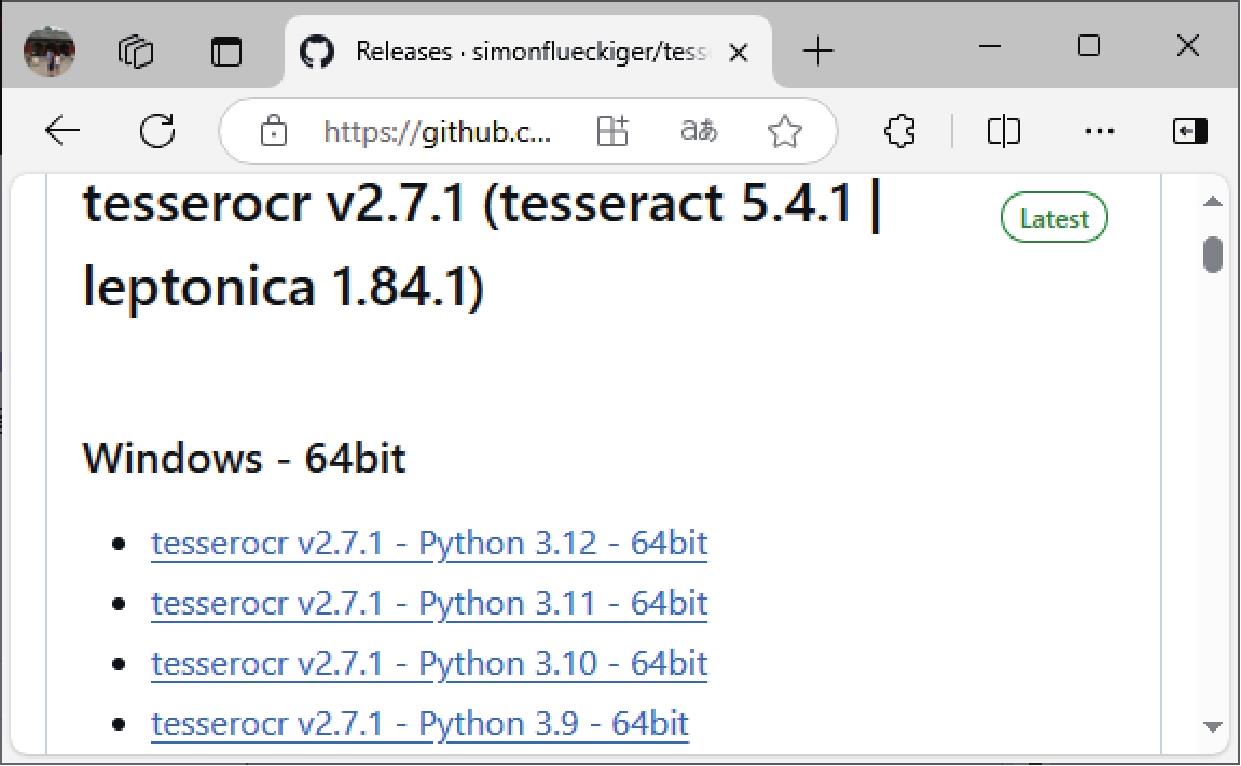The image size is (1241, 766).
Task: Open the tab actions menu icon
Action: coord(226,51)
